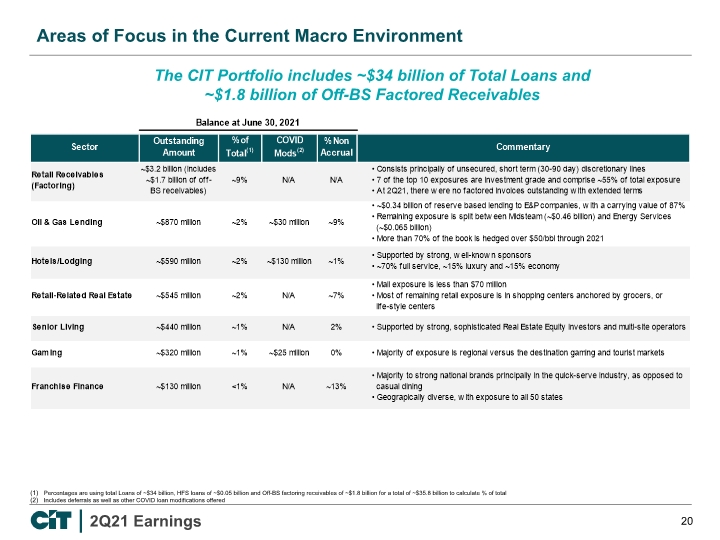Viewport: 720px width, 540px height.
Task: Click the 'Commentary' column header
Action: [x=523, y=147]
